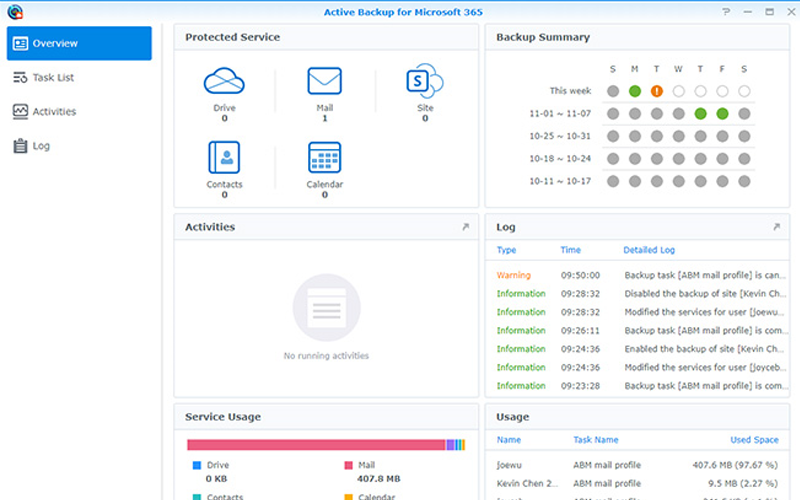Click the Task List sidebar icon
800x500 pixels.
[x=20, y=78]
